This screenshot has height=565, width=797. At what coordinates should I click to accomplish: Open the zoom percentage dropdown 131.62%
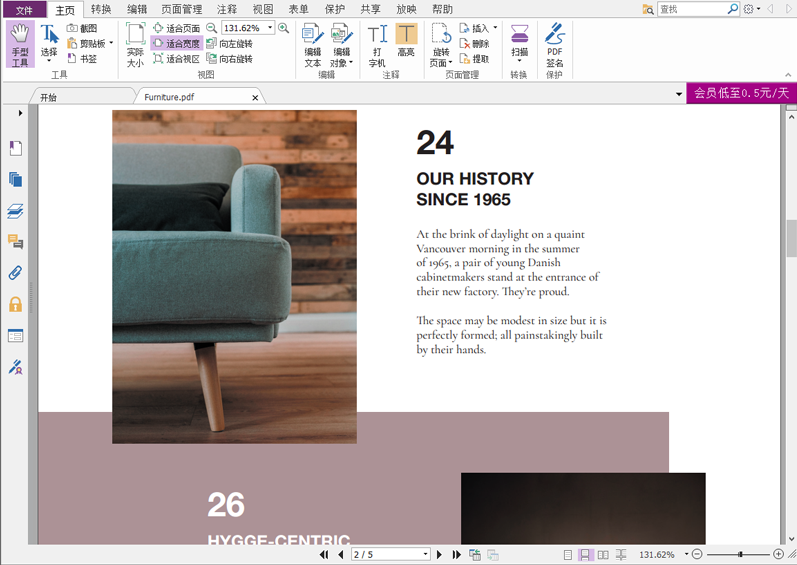click(271, 29)
